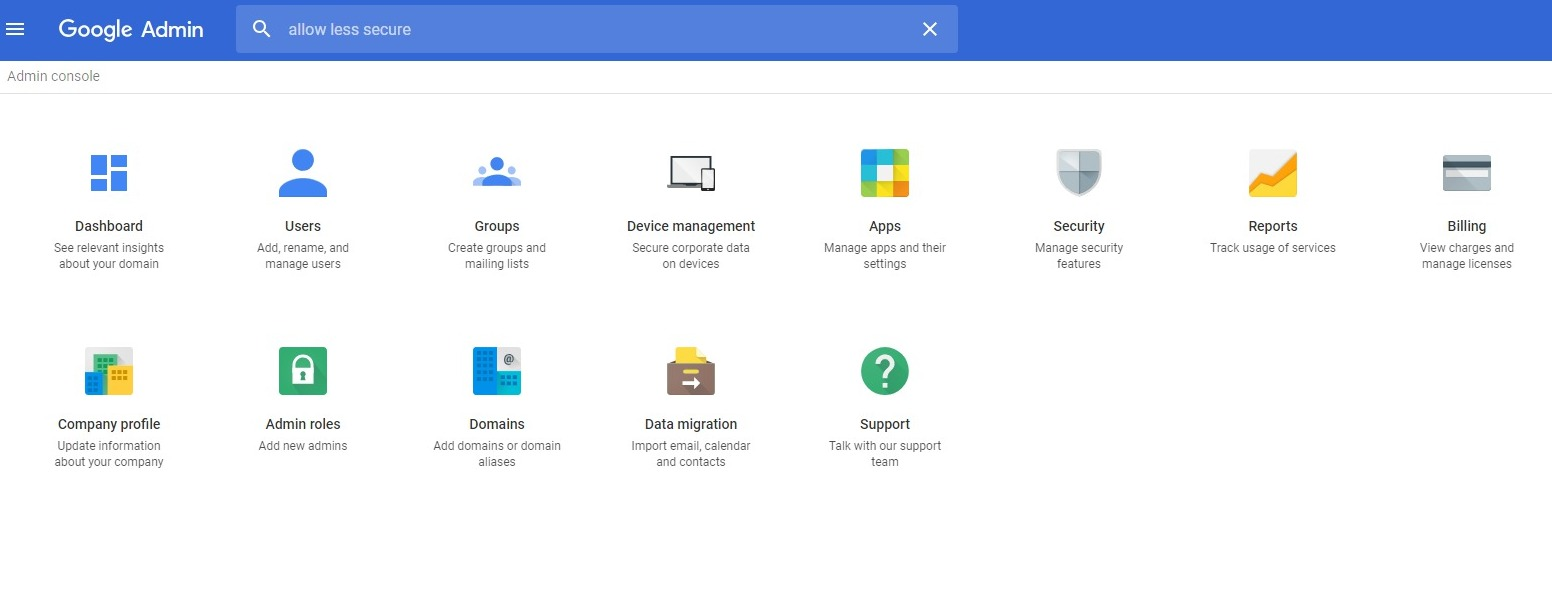Image resolution: width=1552 pixels, height=593 pixels.
Task: Click 'Secure corporate data on devices' text
Action: click(x=691, y=256)
